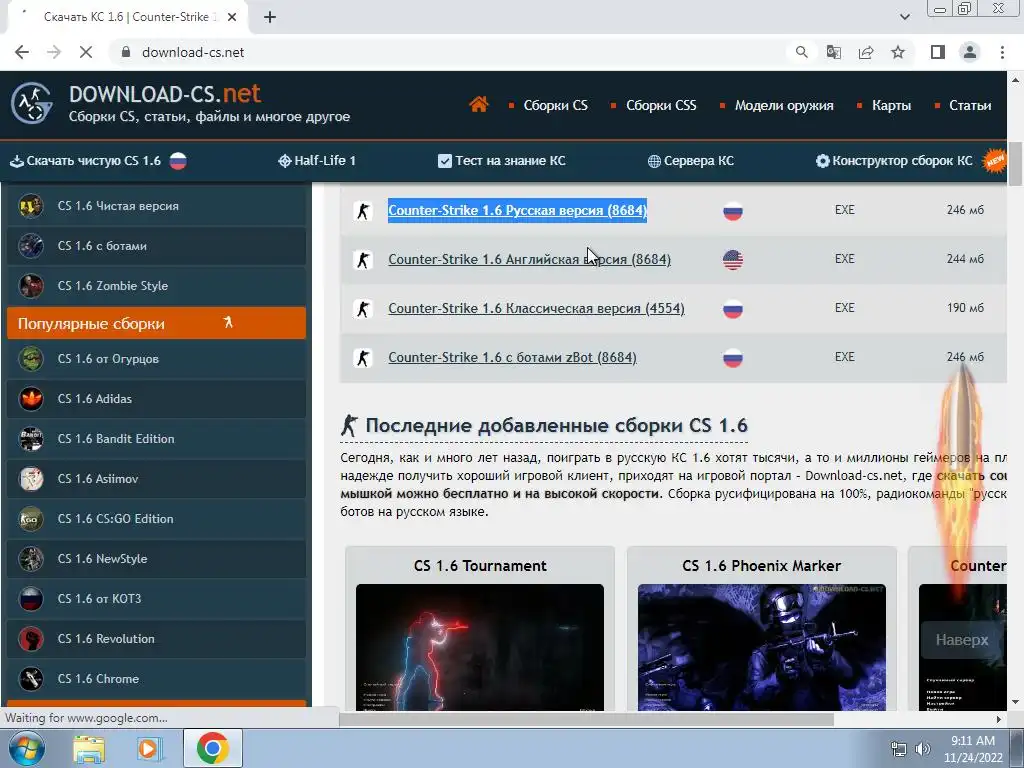Open the Google Translate page icon

833,52
